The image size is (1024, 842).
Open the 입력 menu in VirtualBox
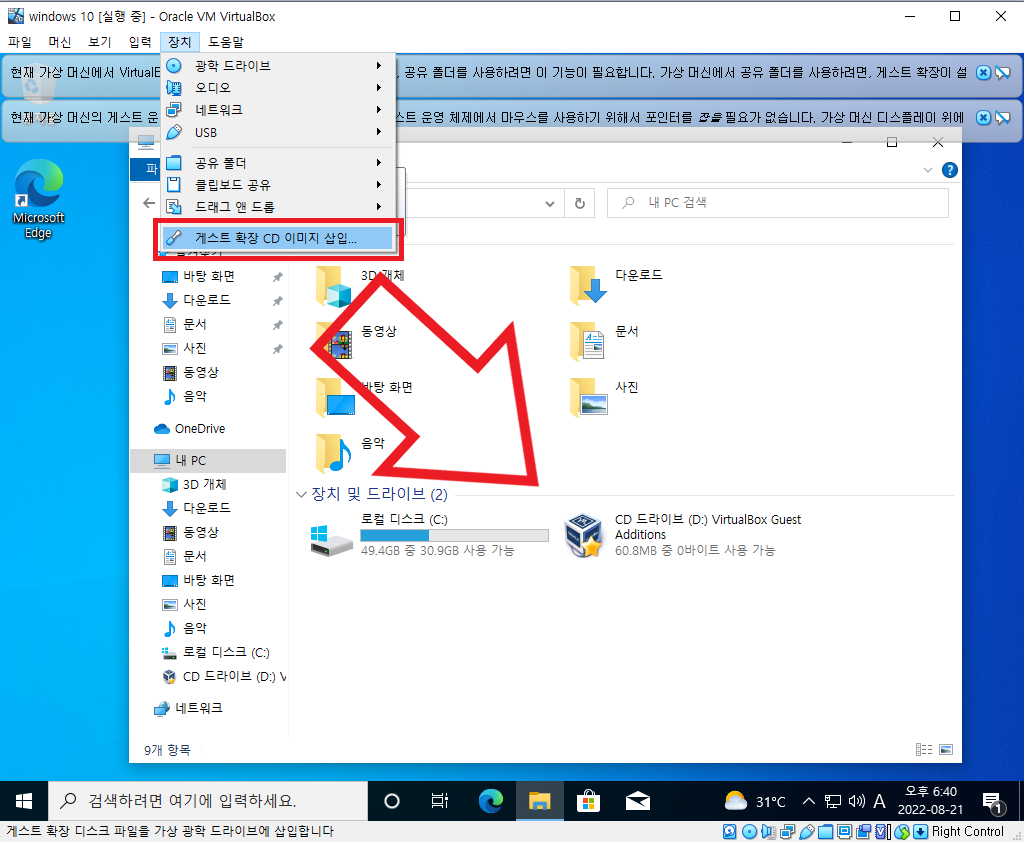tap(140, 42)
